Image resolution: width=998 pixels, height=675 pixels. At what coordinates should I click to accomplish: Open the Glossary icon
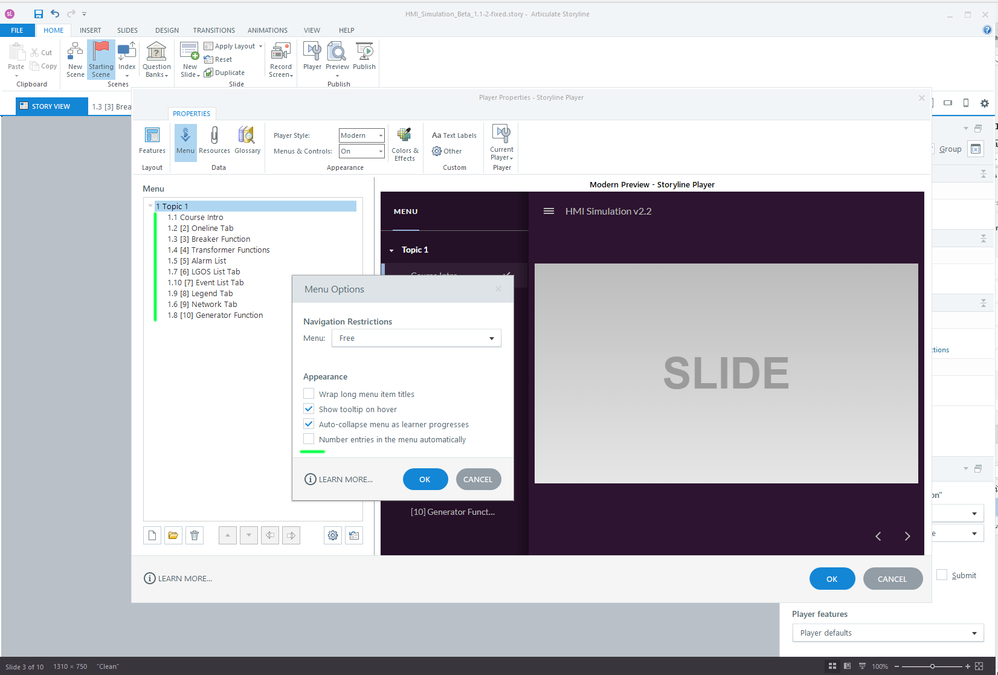[247, 140]
